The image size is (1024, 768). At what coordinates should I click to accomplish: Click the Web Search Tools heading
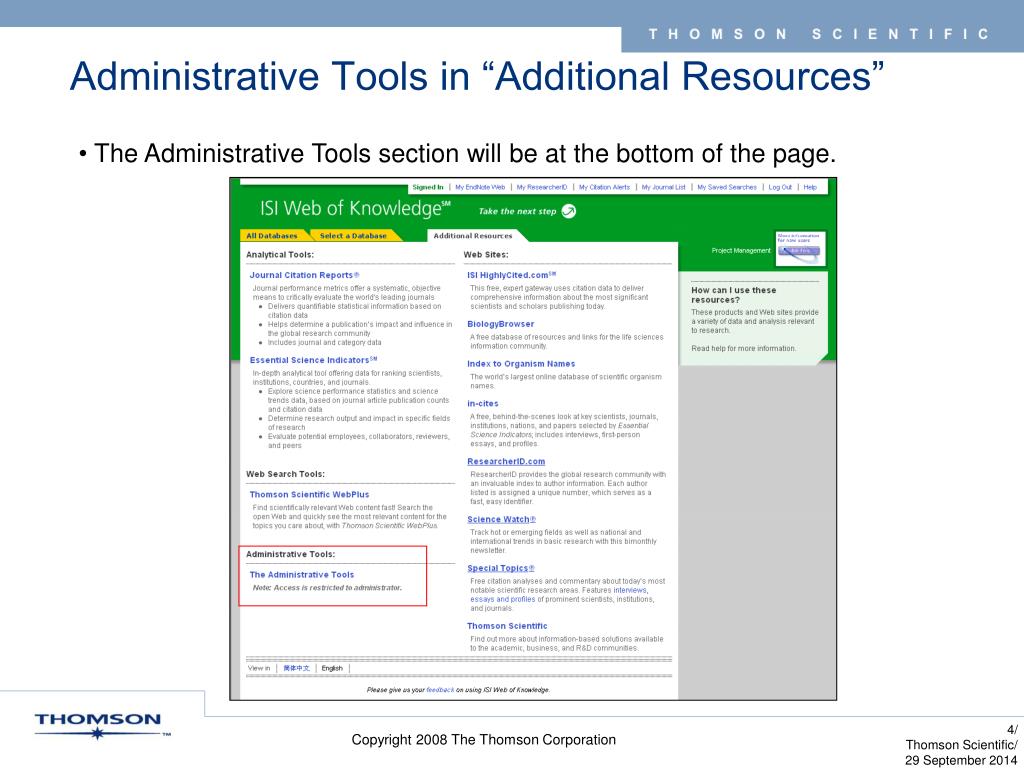tap(285, 474)
